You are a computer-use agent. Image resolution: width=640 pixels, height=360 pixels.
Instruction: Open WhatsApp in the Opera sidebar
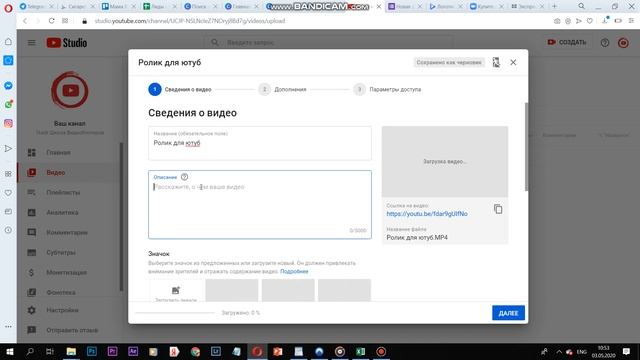[x=8, y=104]
